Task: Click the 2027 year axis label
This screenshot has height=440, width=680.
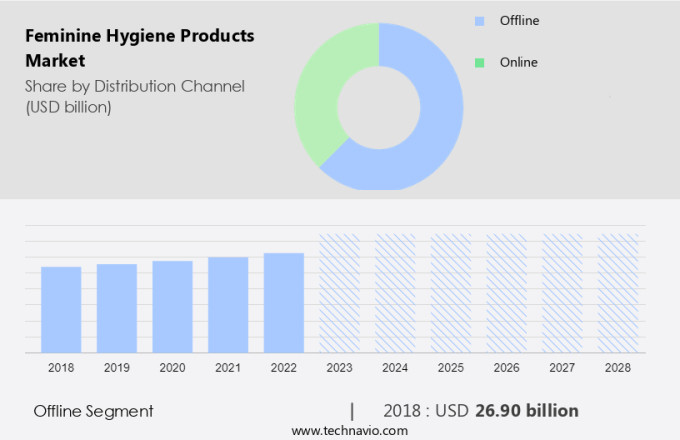Action: coord(562,368)
